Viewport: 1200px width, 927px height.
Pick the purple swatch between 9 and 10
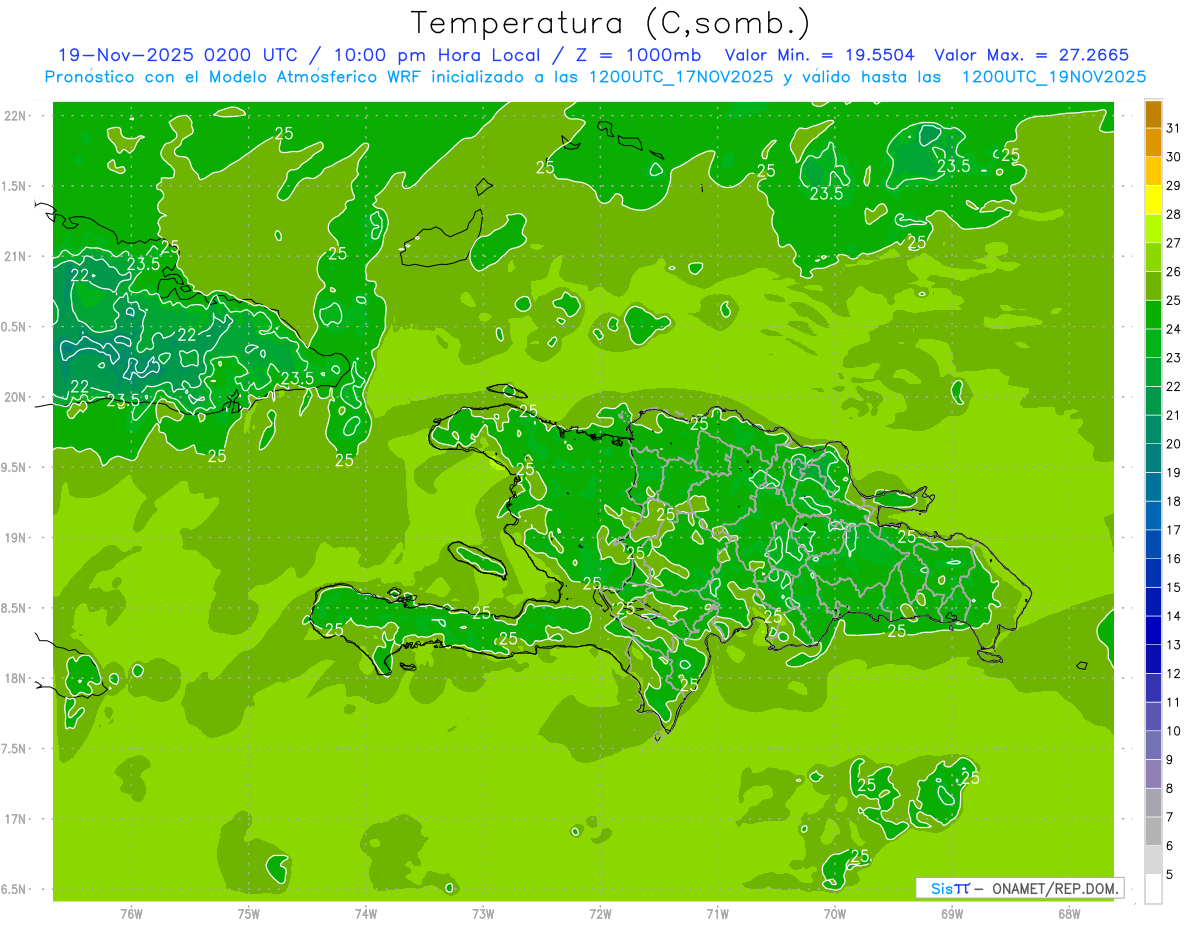click(x=1153, y=746)
